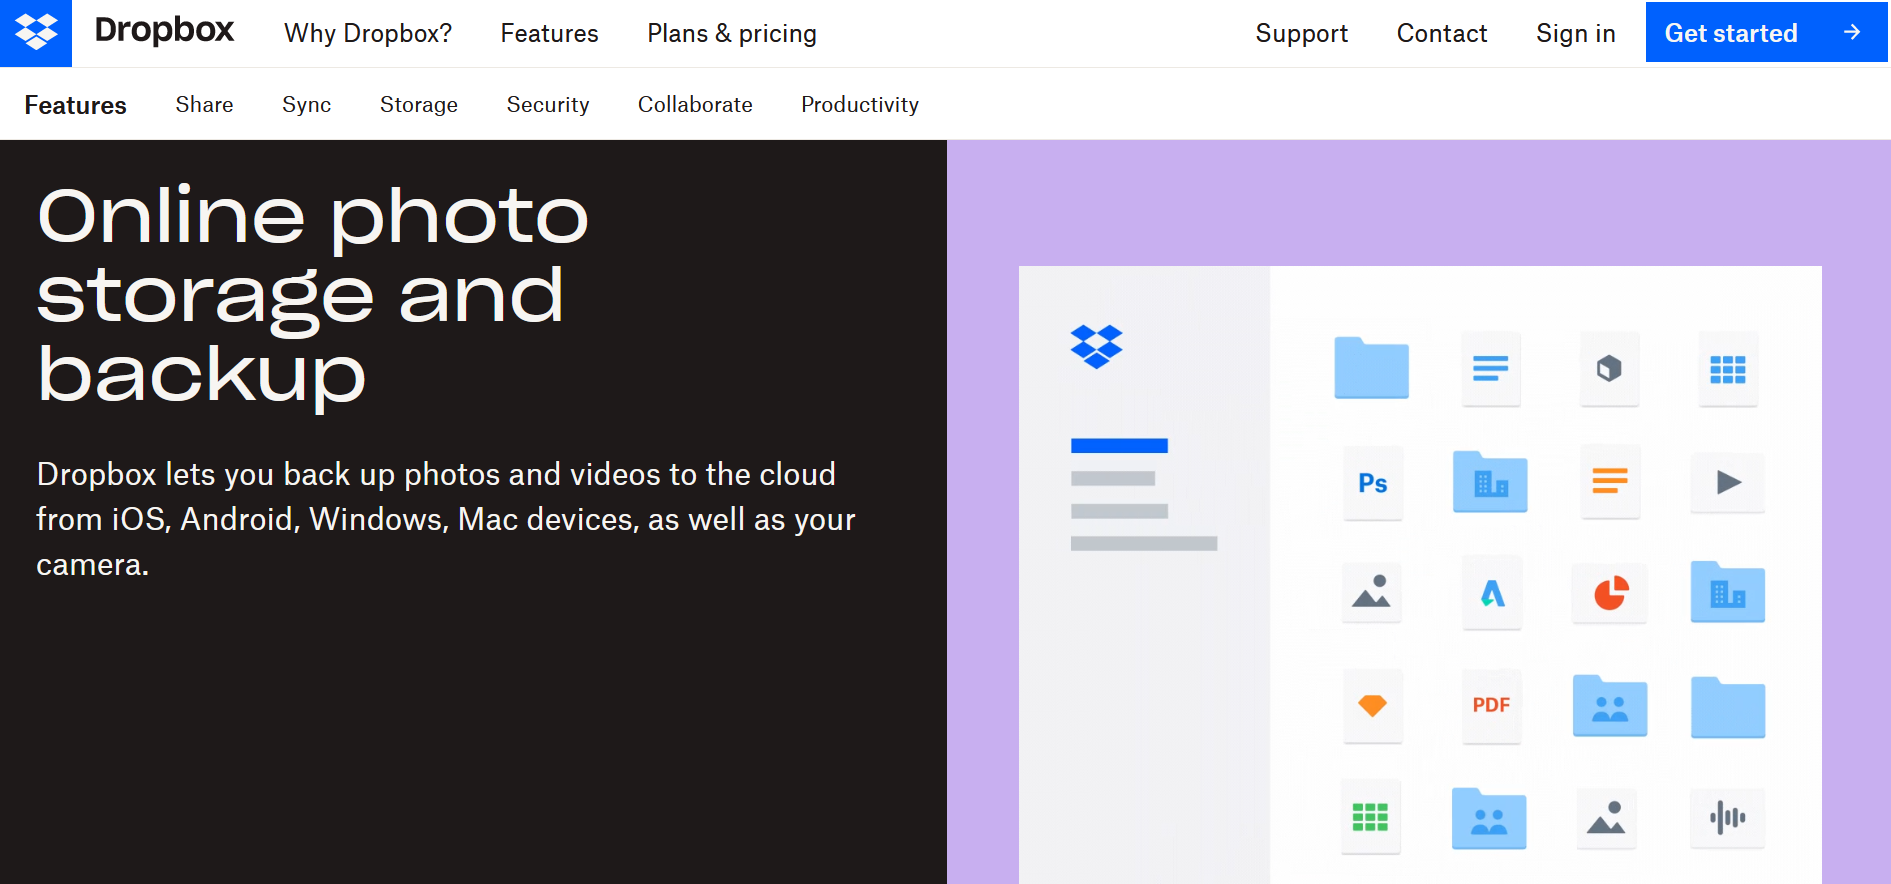Screen dimensions: 1891x884
Task: Go to the Sync features tab
Action: [306, 105]
